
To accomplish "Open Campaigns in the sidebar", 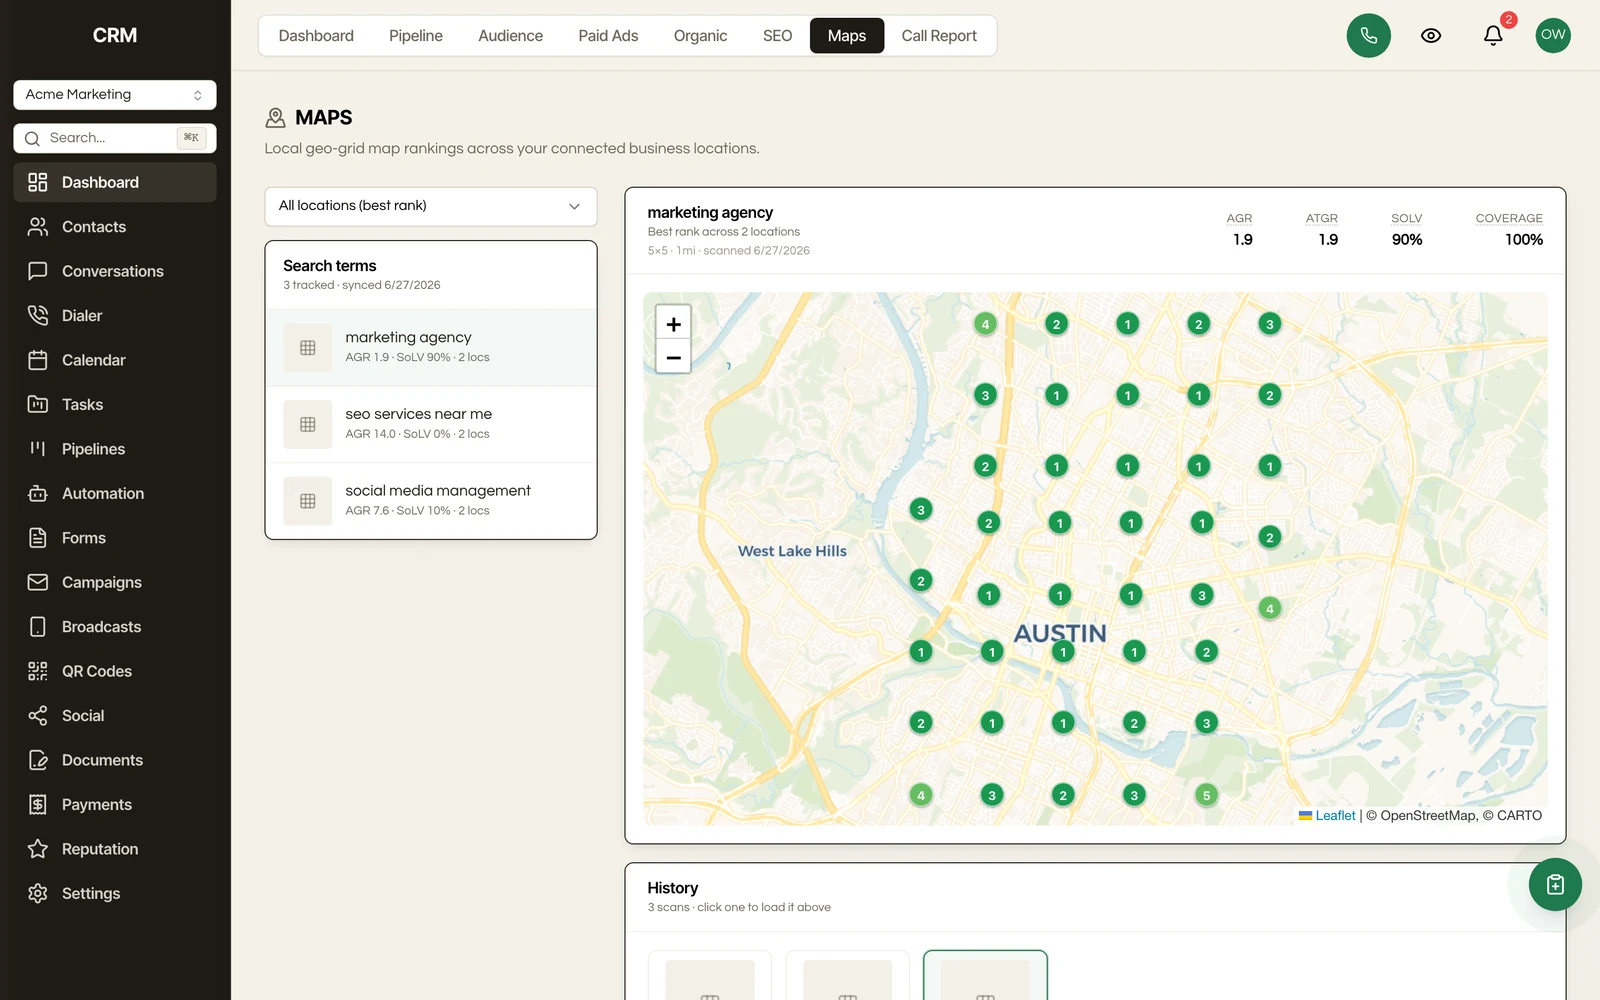I will pos(115,582).
